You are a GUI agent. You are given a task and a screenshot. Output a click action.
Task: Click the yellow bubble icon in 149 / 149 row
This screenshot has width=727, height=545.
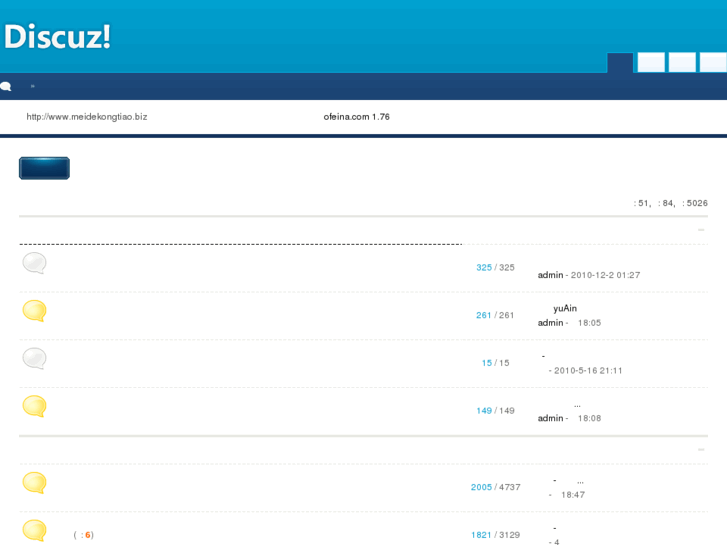tap(35, 406)
